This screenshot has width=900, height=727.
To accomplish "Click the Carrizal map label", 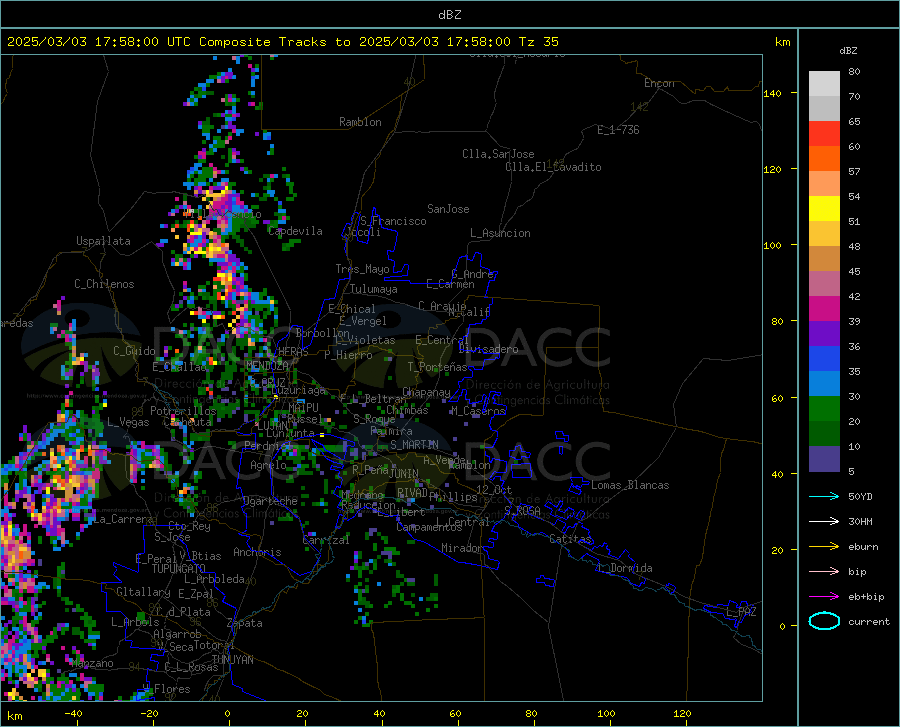I will [326, 540].
